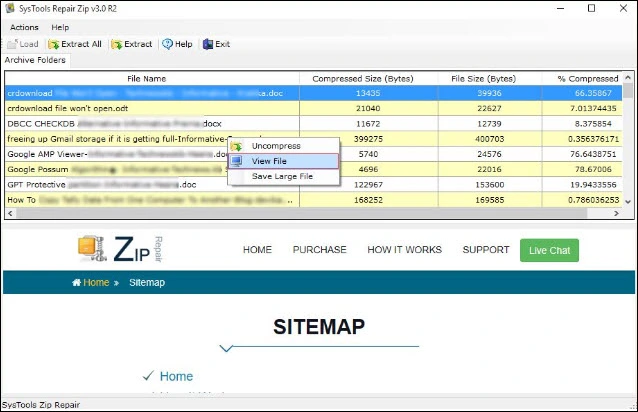Click the horizontal scrollbar thumb of the list
This screenshot has width=638, height=412.
(x=302, y=213)
